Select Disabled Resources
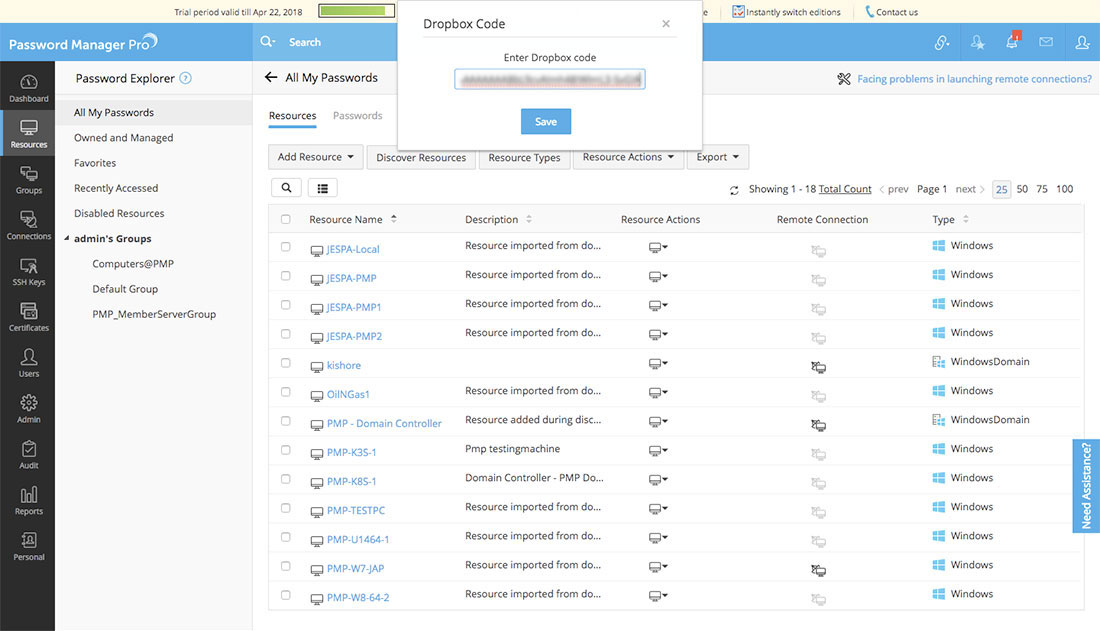This screenshot has height=631, width=1100. (x=119, y=213)
